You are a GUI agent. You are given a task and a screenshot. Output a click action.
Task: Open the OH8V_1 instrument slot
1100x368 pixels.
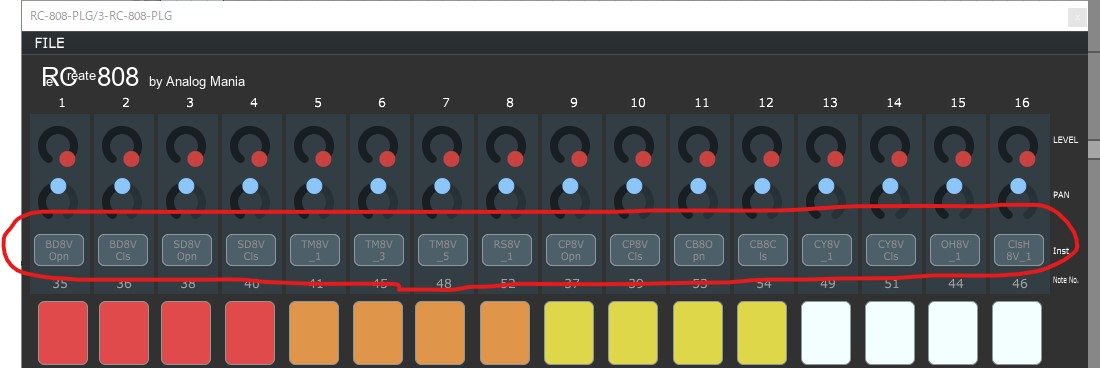coord(955,250)
